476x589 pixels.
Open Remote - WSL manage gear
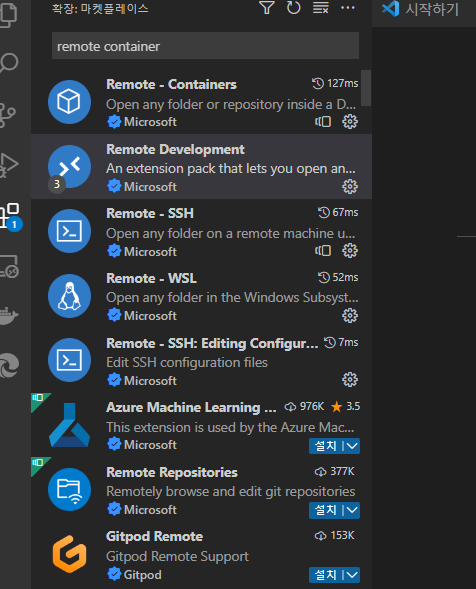pyautogui.click(x=350, y=316)
